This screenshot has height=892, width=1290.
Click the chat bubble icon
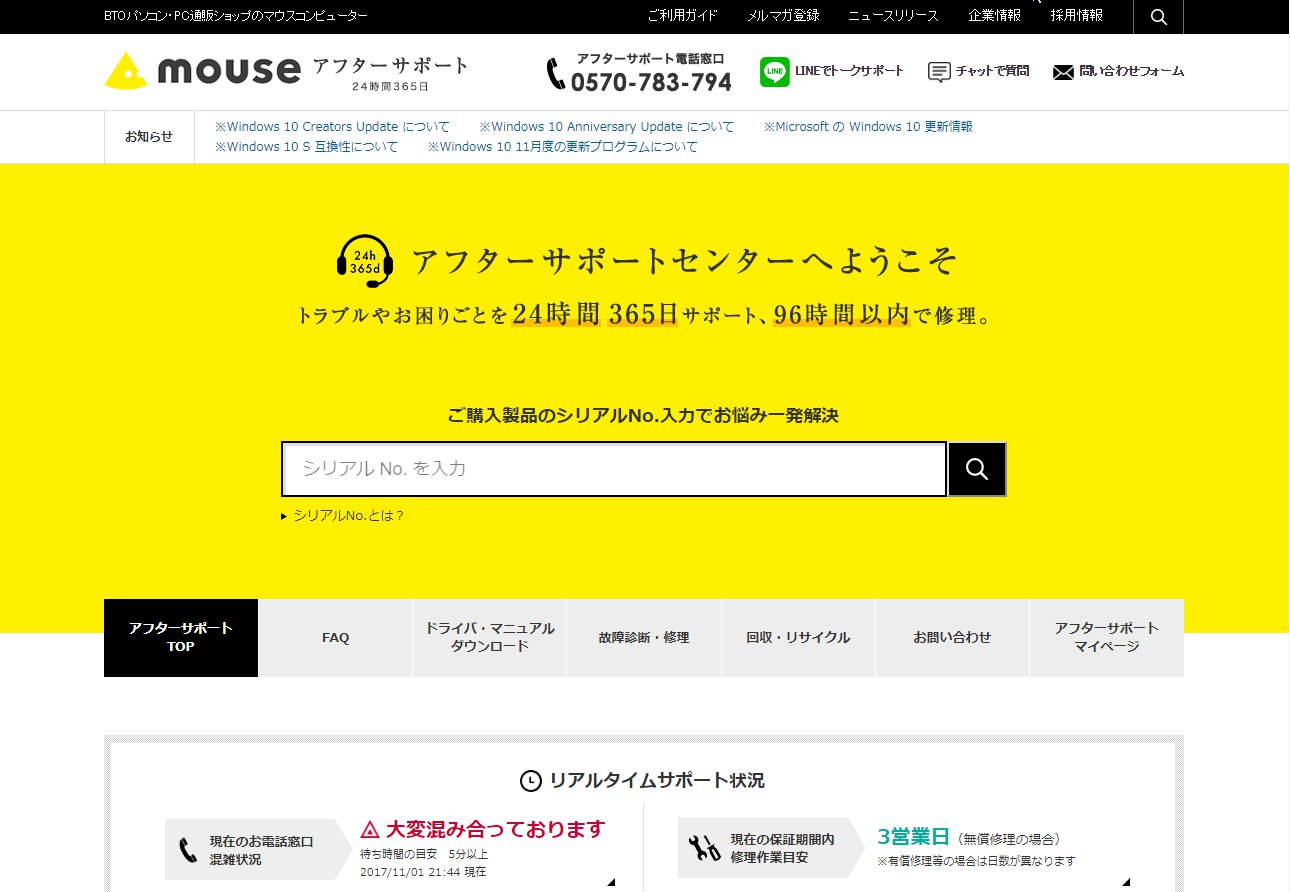[938, 72]
